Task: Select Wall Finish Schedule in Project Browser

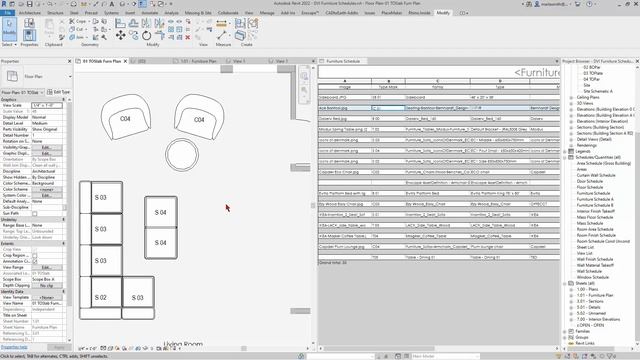Action: click(595, 259)
